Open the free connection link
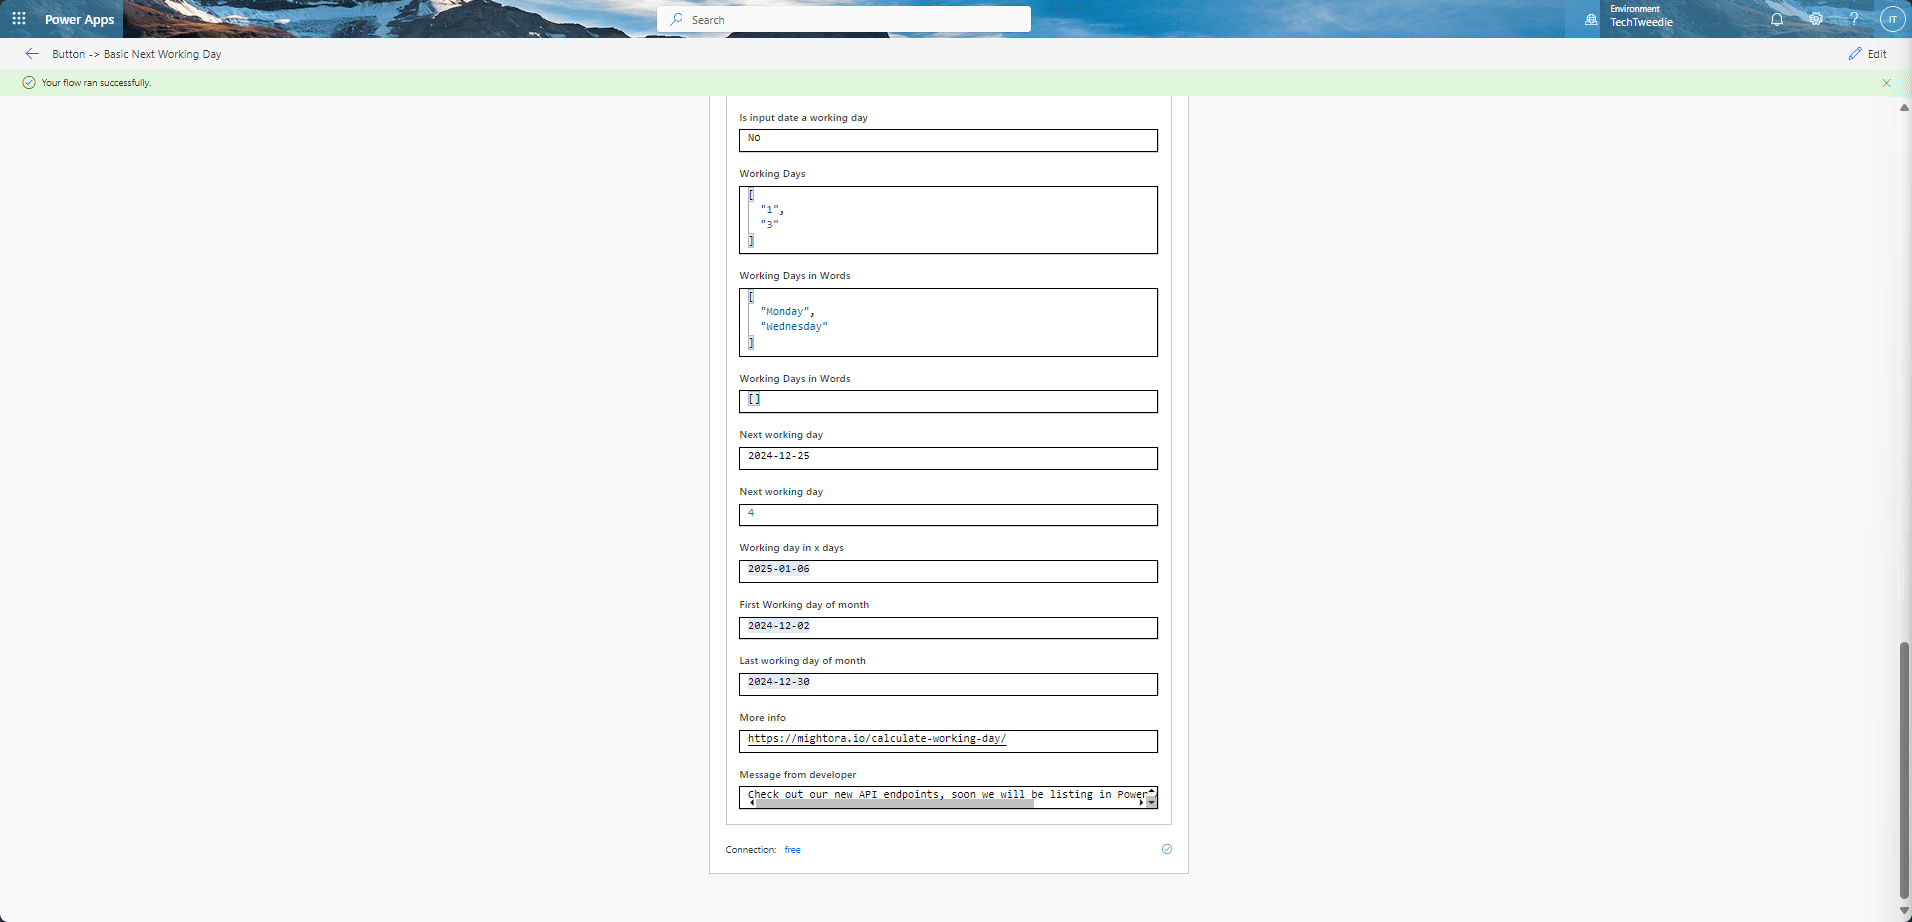 [x=791, y=849]
